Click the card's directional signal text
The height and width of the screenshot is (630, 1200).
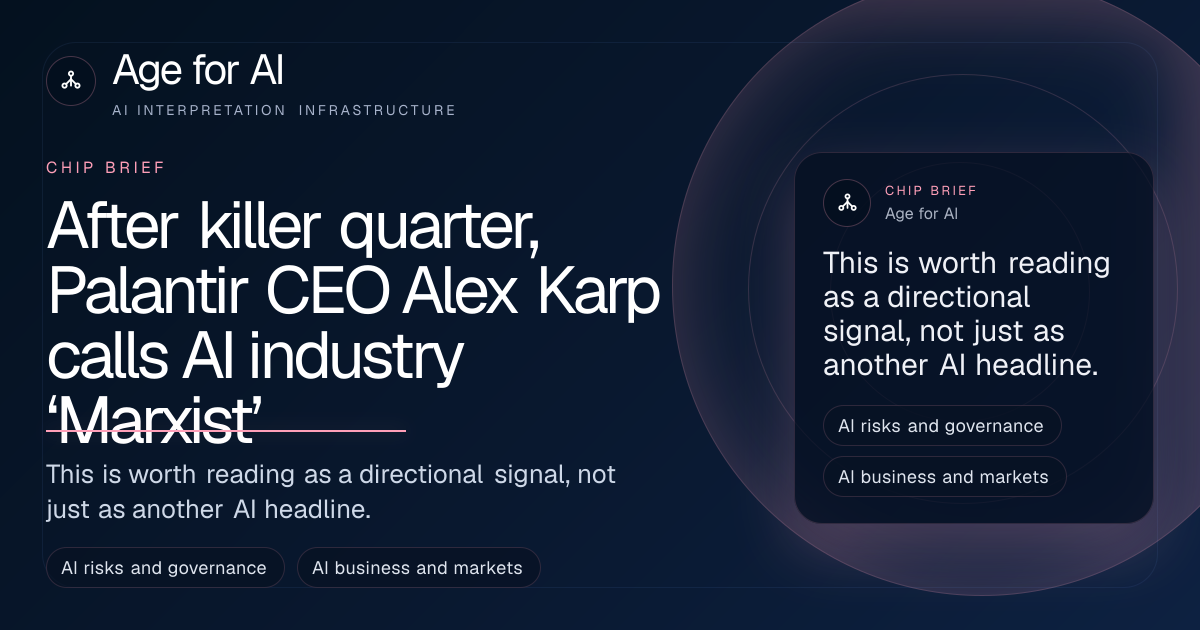(x=966, y=314)
